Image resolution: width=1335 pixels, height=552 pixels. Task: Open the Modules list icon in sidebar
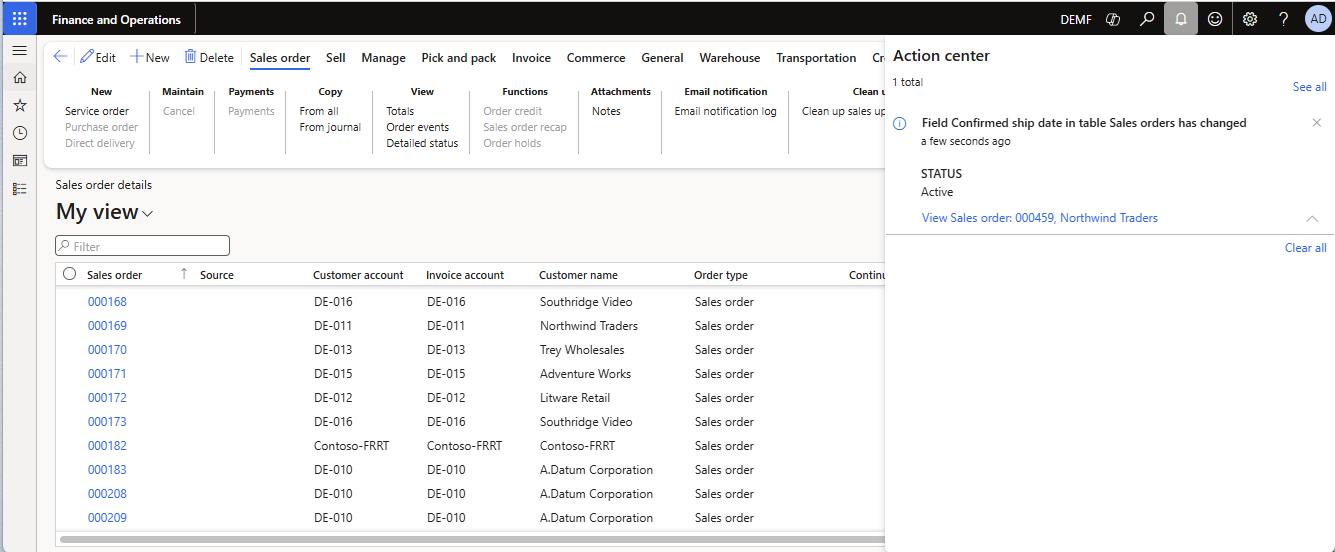(x=19, y=188)
